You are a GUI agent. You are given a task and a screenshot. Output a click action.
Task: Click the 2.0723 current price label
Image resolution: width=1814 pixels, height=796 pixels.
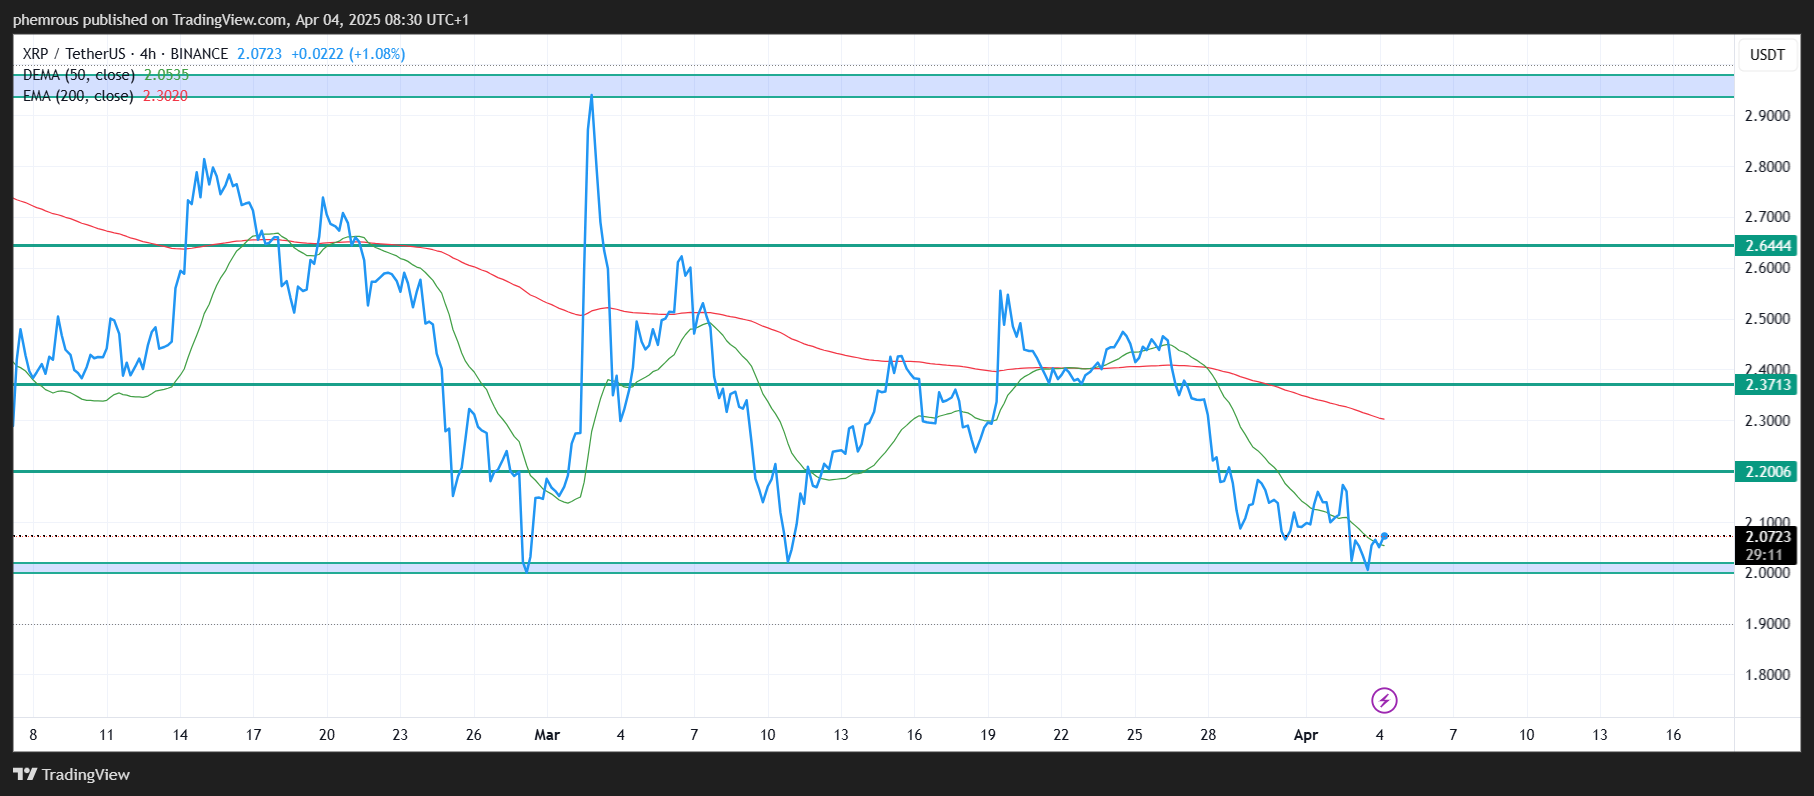(1767, 537)
